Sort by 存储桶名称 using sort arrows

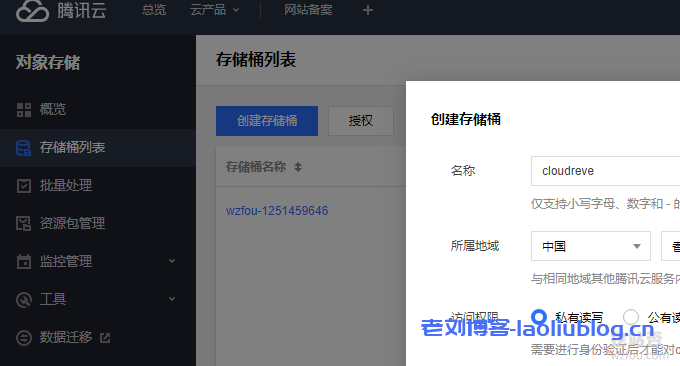point(298,167)
